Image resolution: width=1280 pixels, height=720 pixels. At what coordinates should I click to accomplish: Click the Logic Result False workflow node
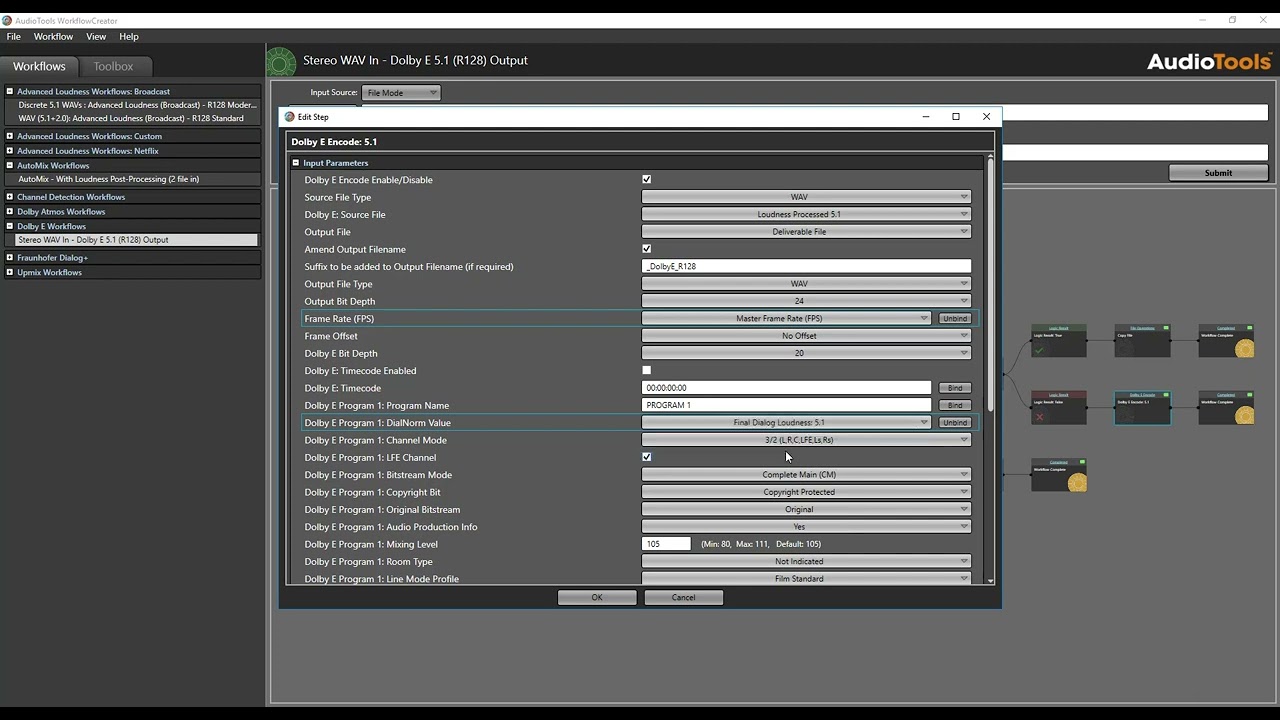pyautogui.click(x=1058, y=408)
